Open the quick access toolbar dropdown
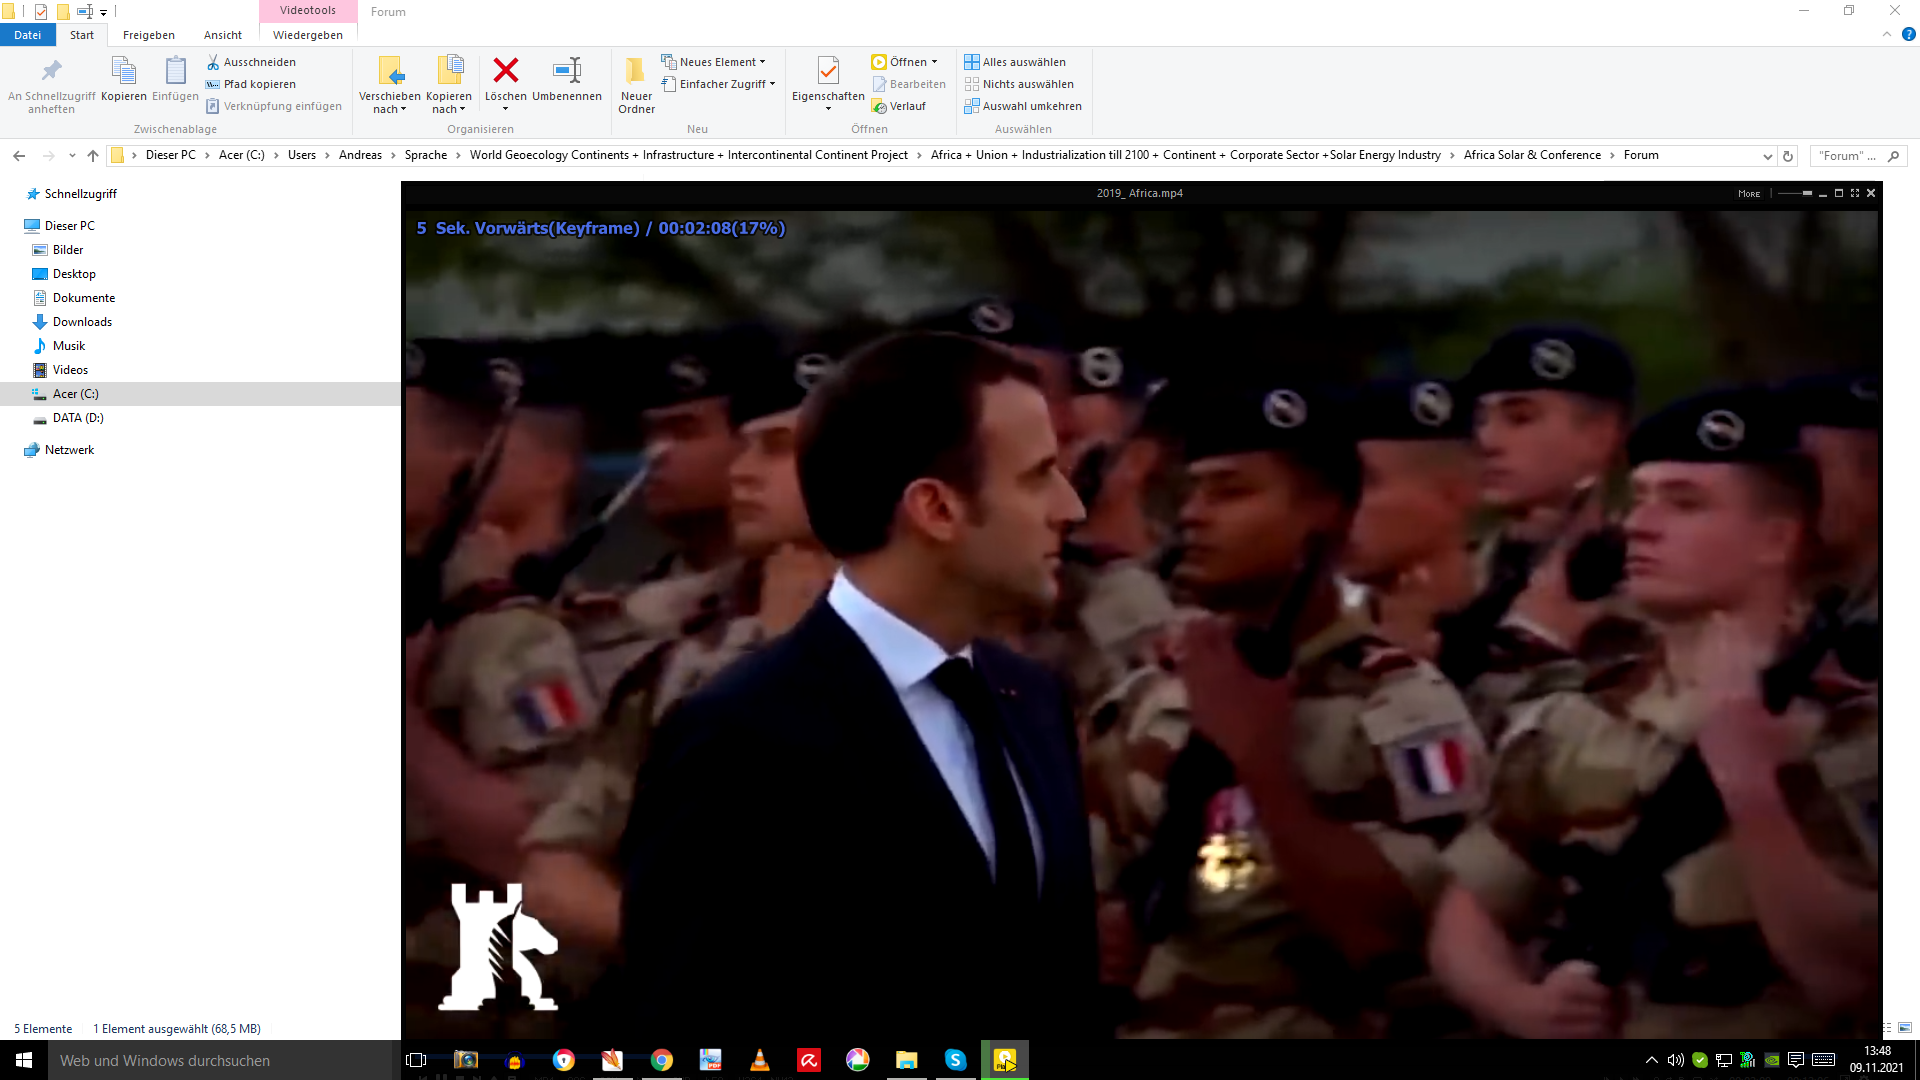1920x1080 pixels. coord(103,13)
